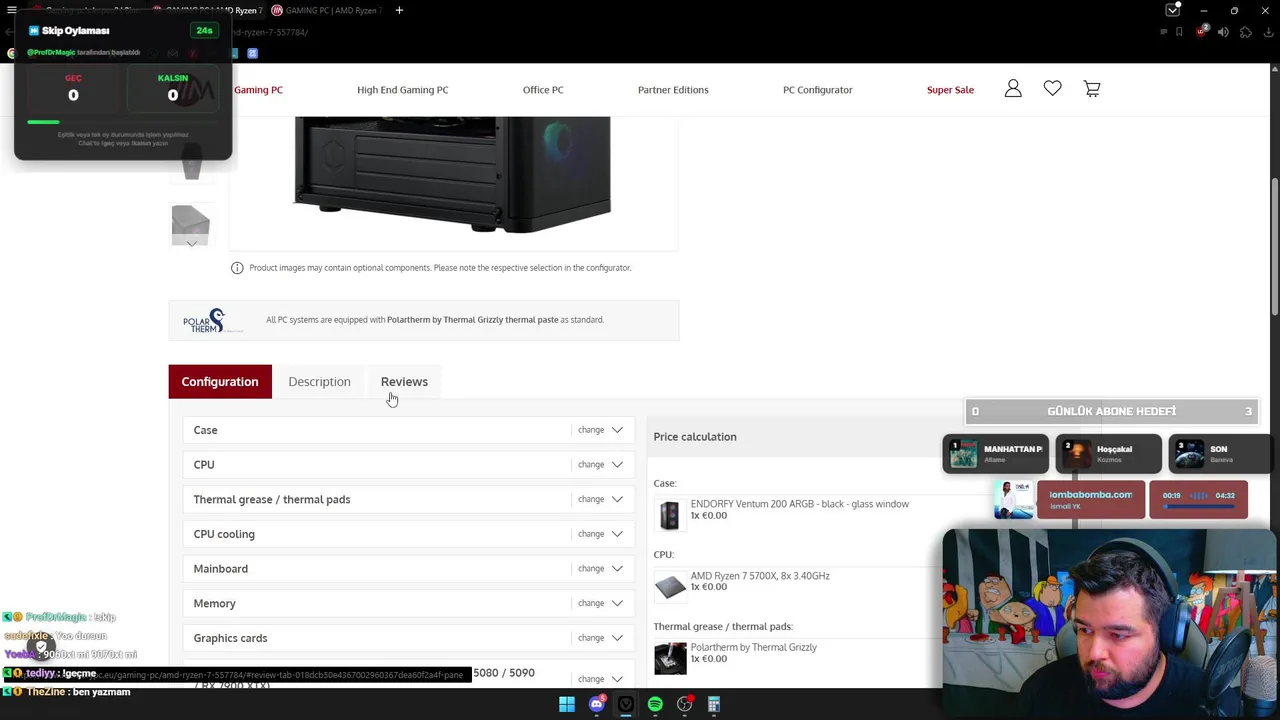
Task: Click the ENDORFY case thumbnail in price calculation
Action: (x=669, y=515)
